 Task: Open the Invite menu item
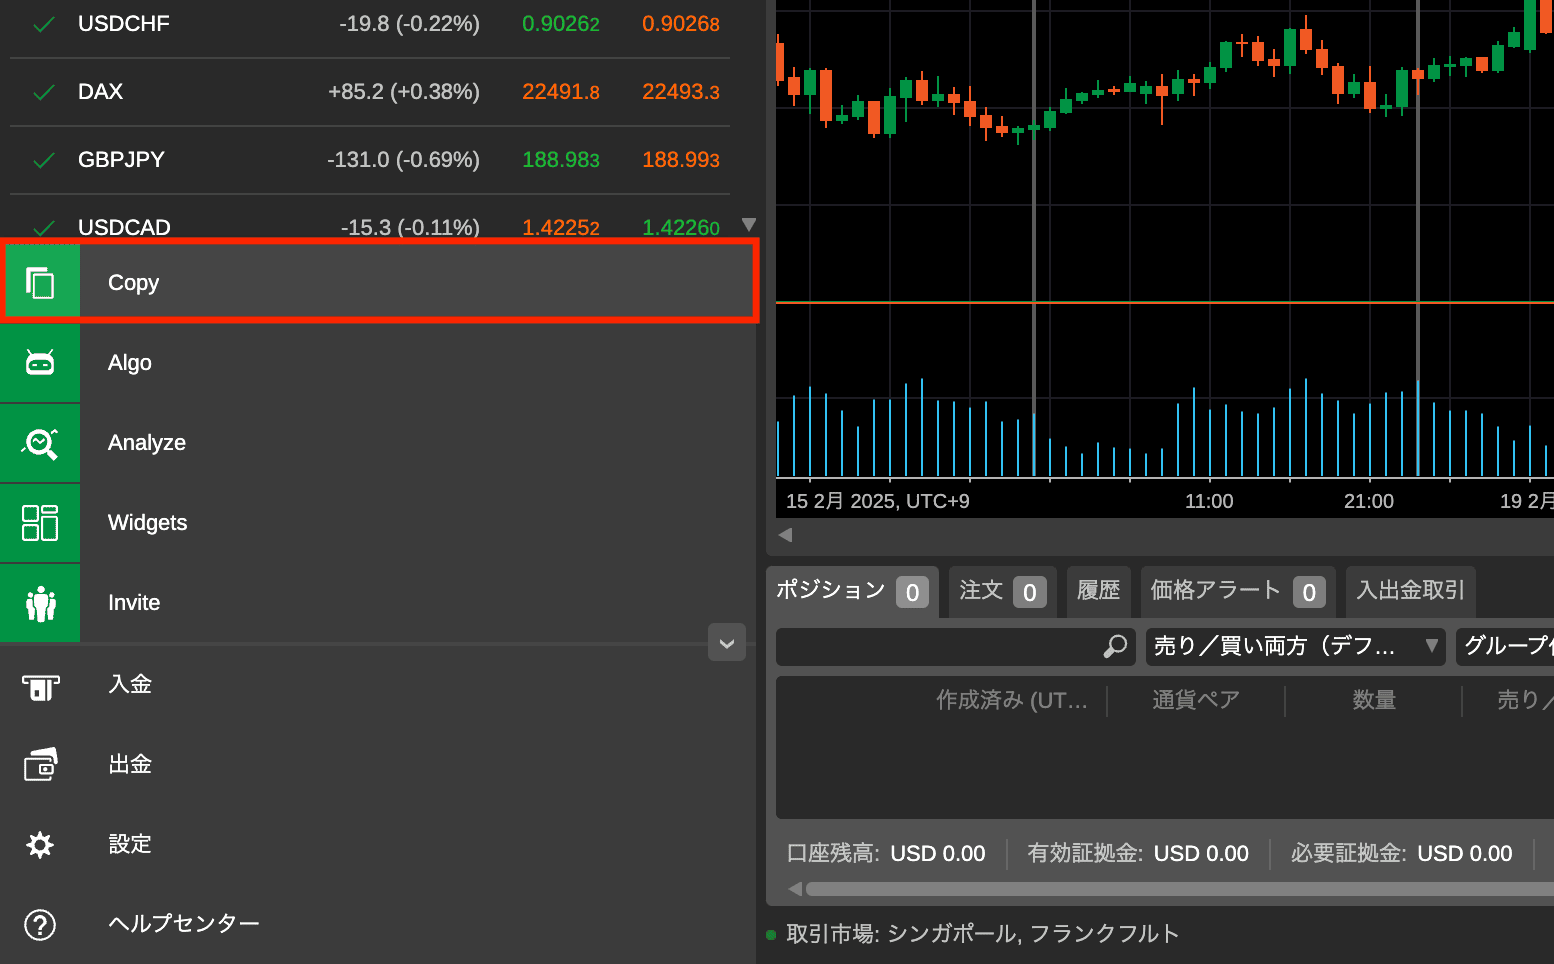tap(378, 603)
